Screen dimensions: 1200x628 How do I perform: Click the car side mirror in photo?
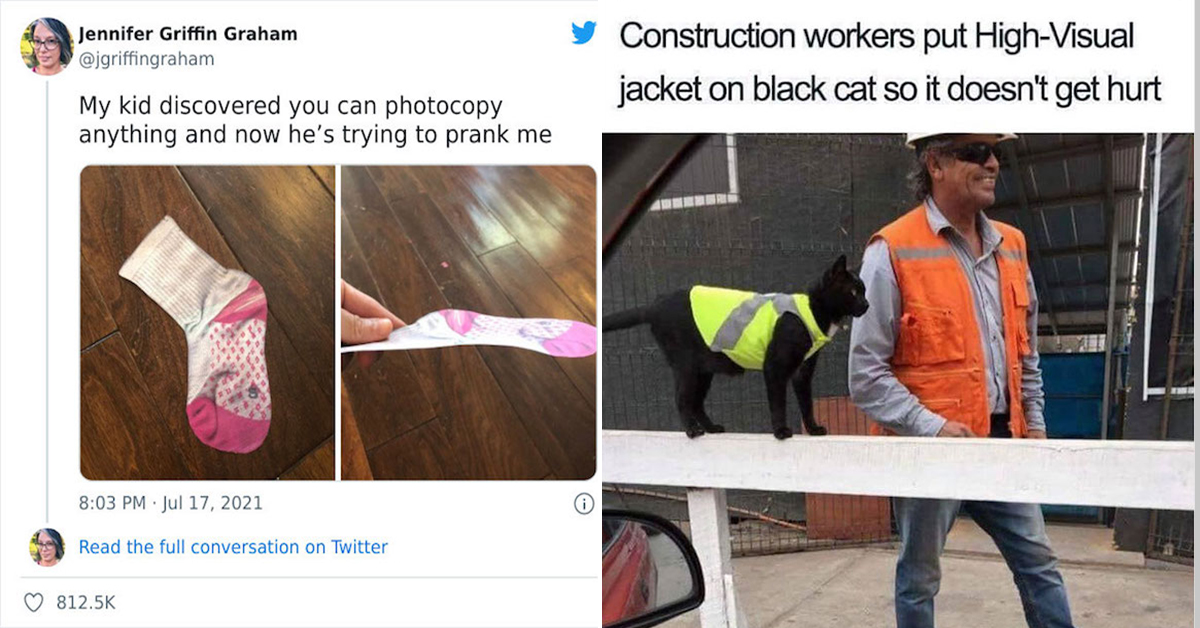651,570
